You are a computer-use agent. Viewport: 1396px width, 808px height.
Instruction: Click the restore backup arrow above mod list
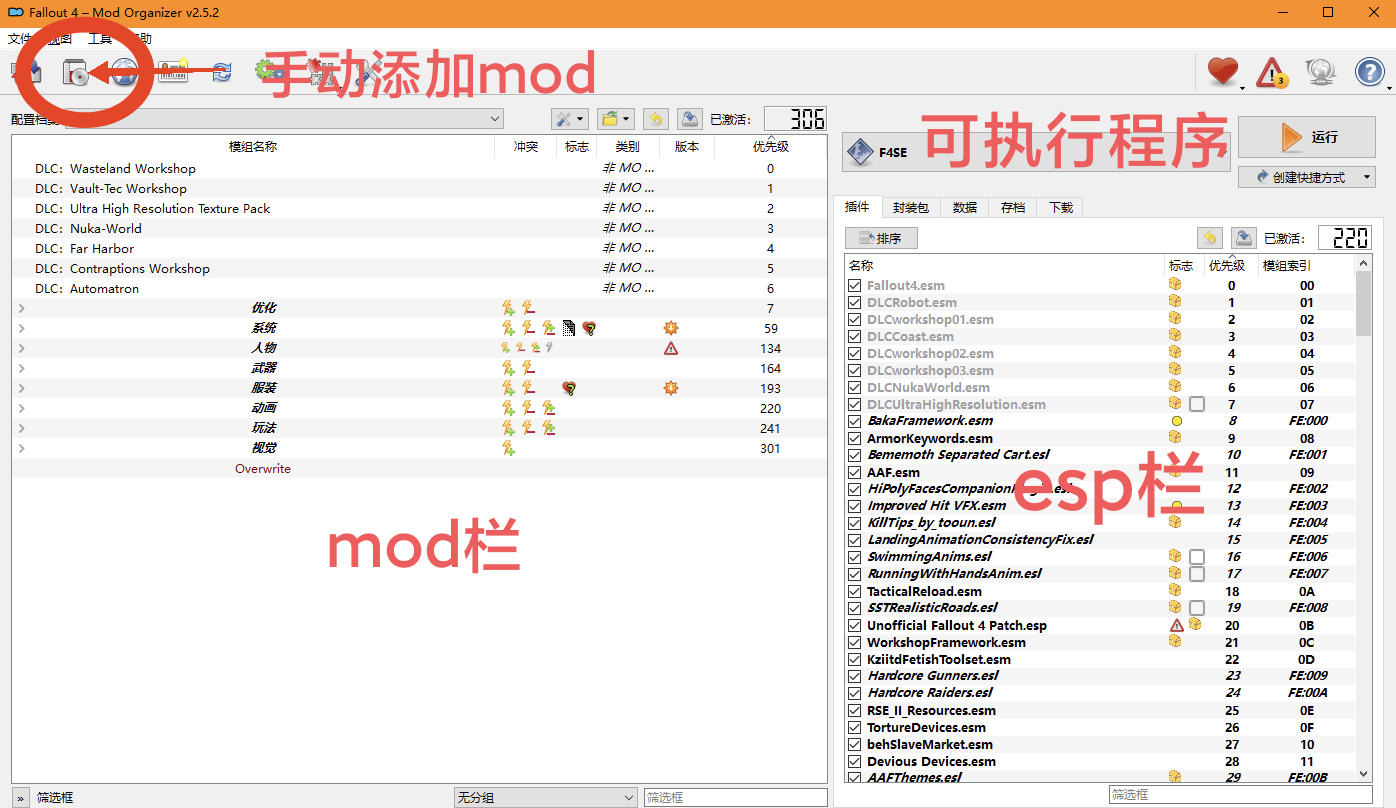pos(655,120)
